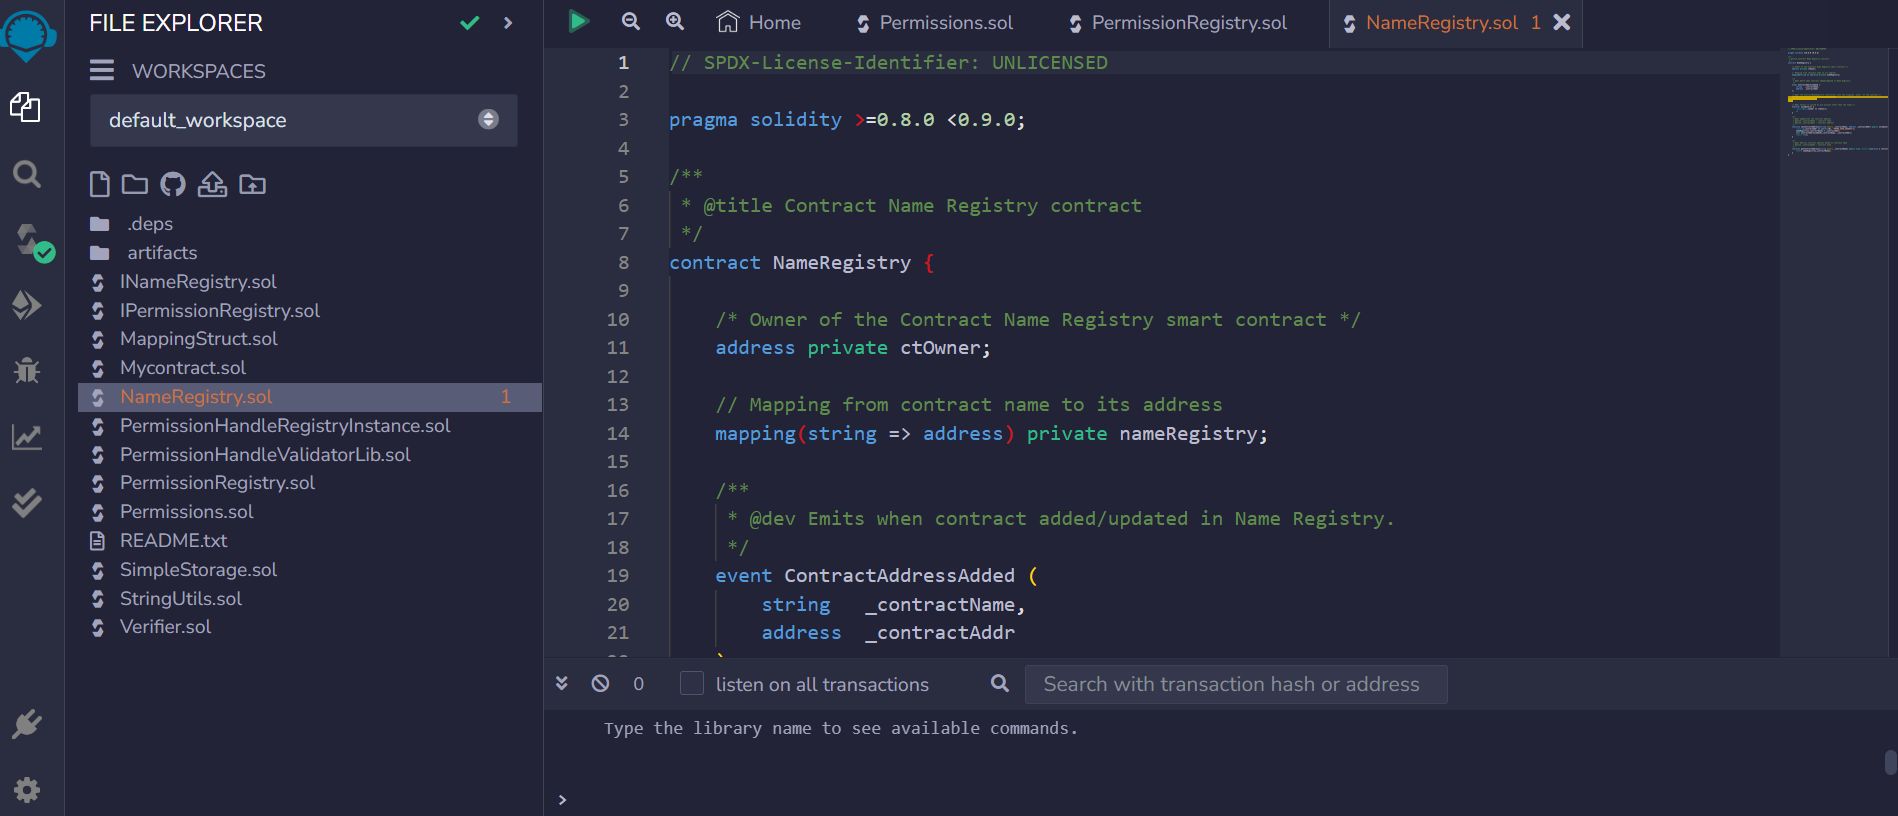Open the Plugin manager plug icon
The height and width of the screenshot is (816, 1898).
point(26,723)
